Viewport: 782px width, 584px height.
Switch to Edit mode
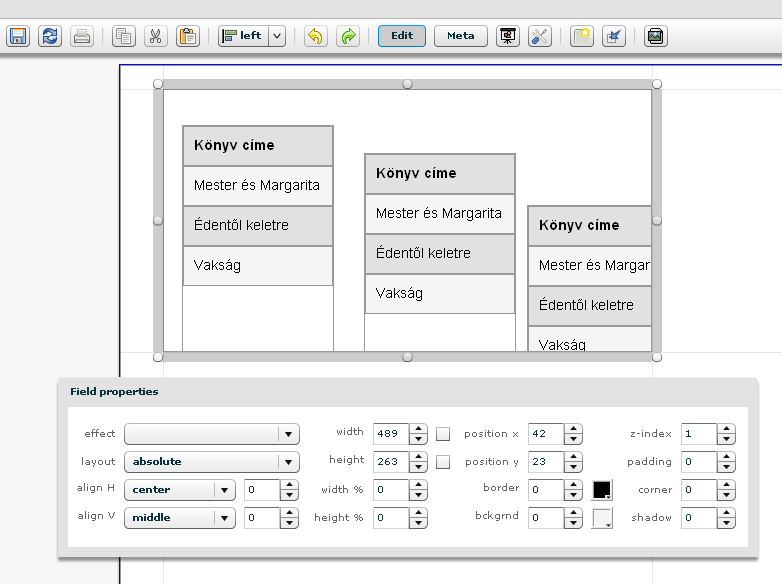402,36
